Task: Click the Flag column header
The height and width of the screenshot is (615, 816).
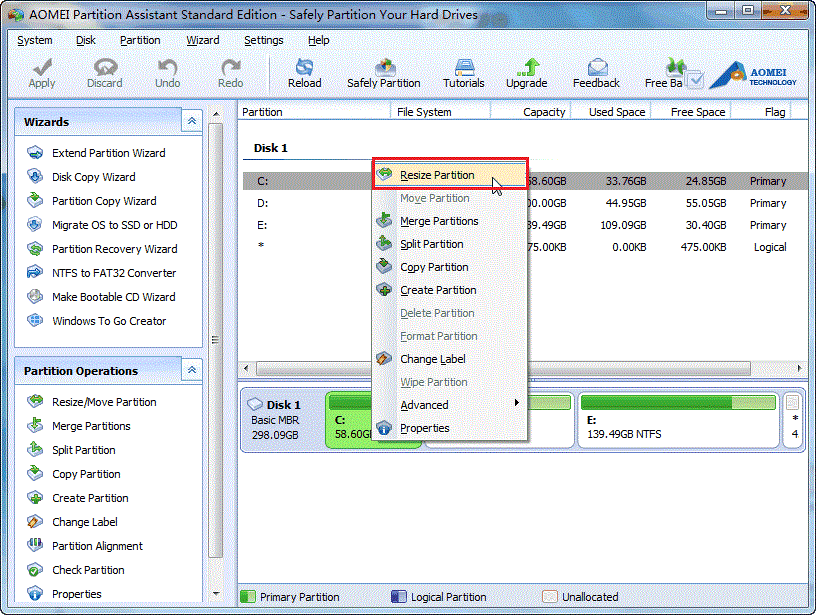Action: (x=761, y=112)
